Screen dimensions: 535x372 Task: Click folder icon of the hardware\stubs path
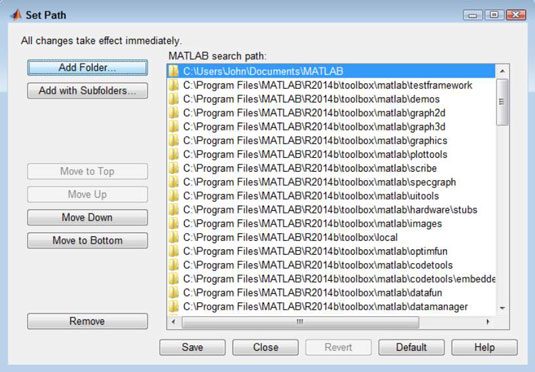(x=174, y=210)
